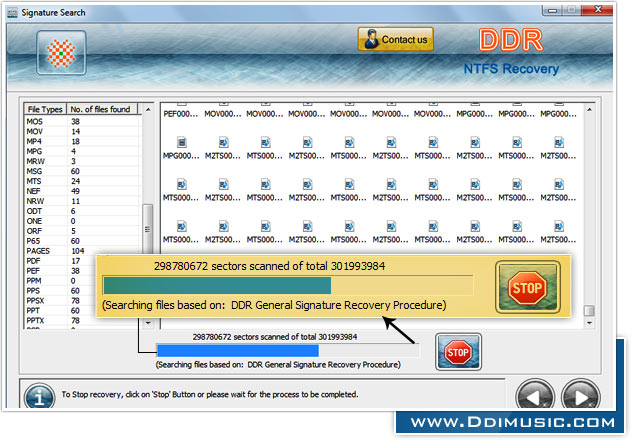Select the PDF file type row

pyautogui.click(x=60, y=261)
